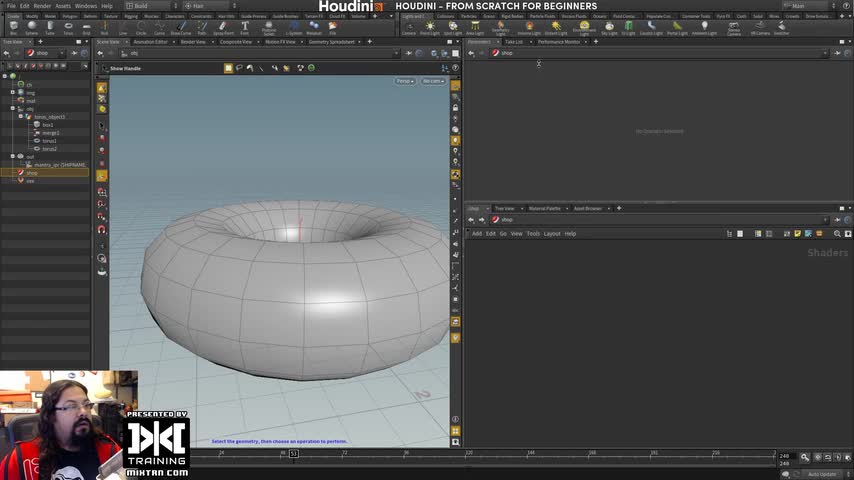Add a Sky Light from shelf
The width and height of the screenshot is (854, 480).
click(x=609, y=28)
